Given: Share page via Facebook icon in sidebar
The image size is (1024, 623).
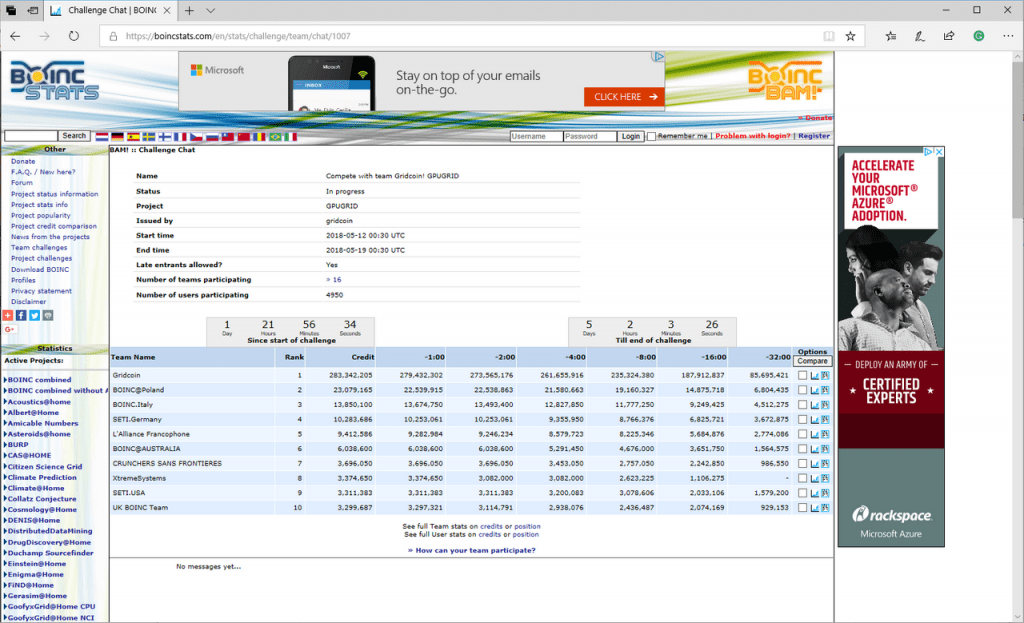Looking at the screenshot, I should point(22,315).
